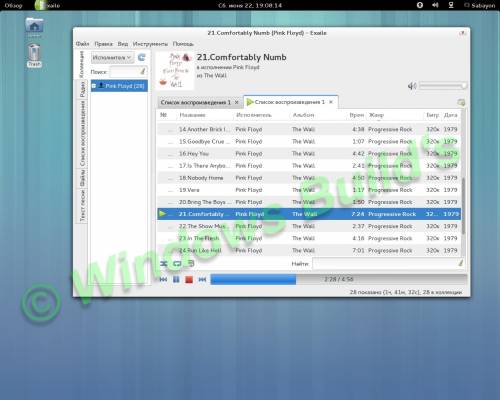Open the Текст песни side tab
The width and height of the screenshot is (500, 400).
tap(82, 206)
